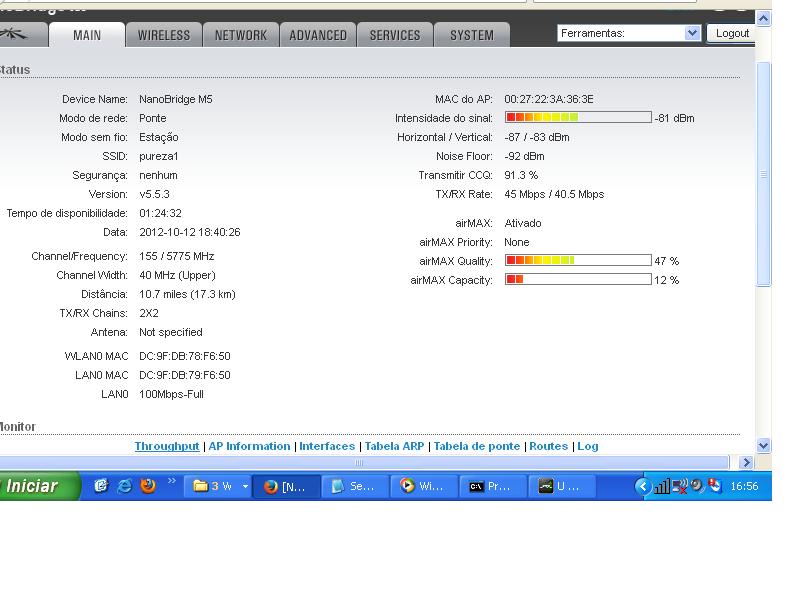Open the Tabela ARP link
This screenshot has width=800, height=600.
pos(394,446)
